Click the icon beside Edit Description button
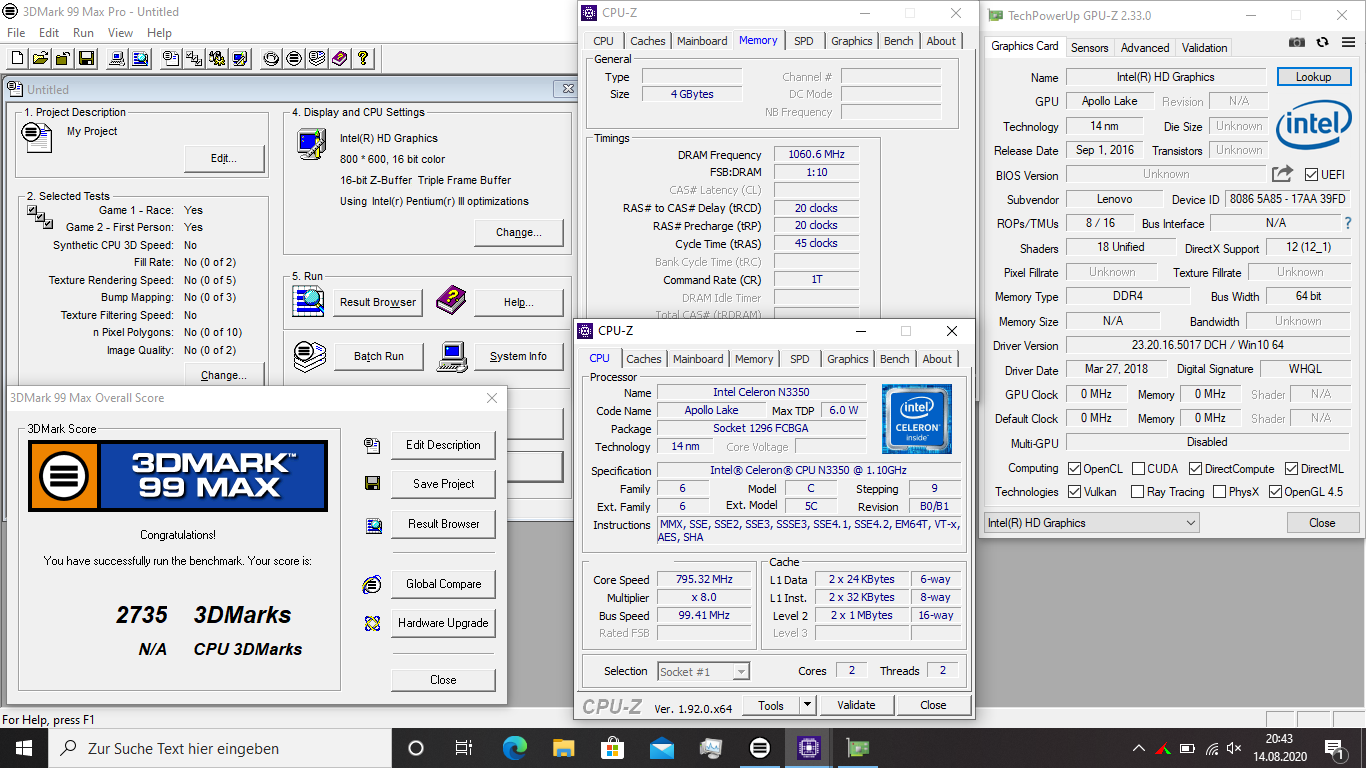The width and height of the screenshot is (1366, 768). (x=372, y=445)
